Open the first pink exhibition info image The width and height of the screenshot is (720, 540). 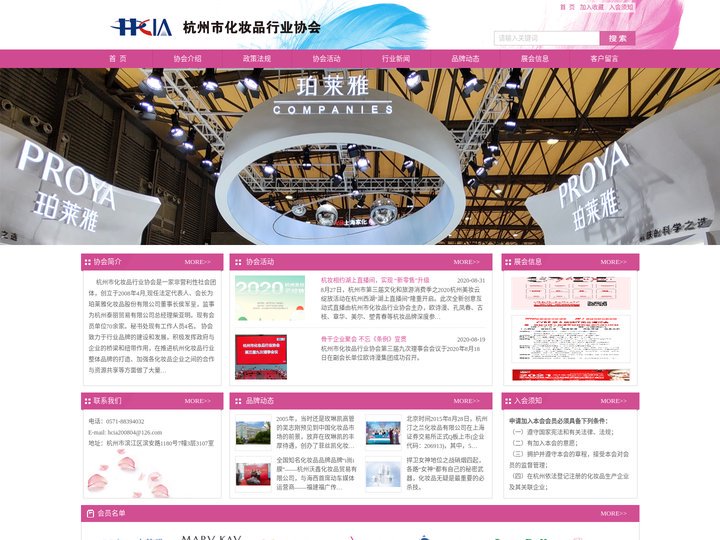click(x=571, y=293)
